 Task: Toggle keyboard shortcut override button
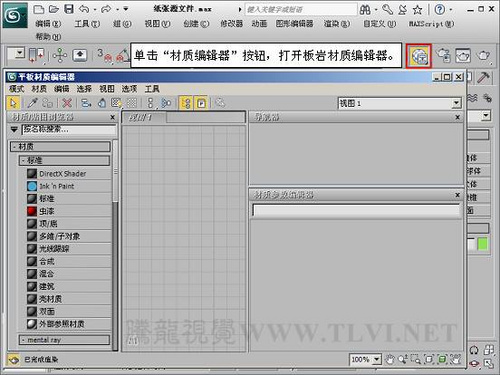[x=79, y=55]
